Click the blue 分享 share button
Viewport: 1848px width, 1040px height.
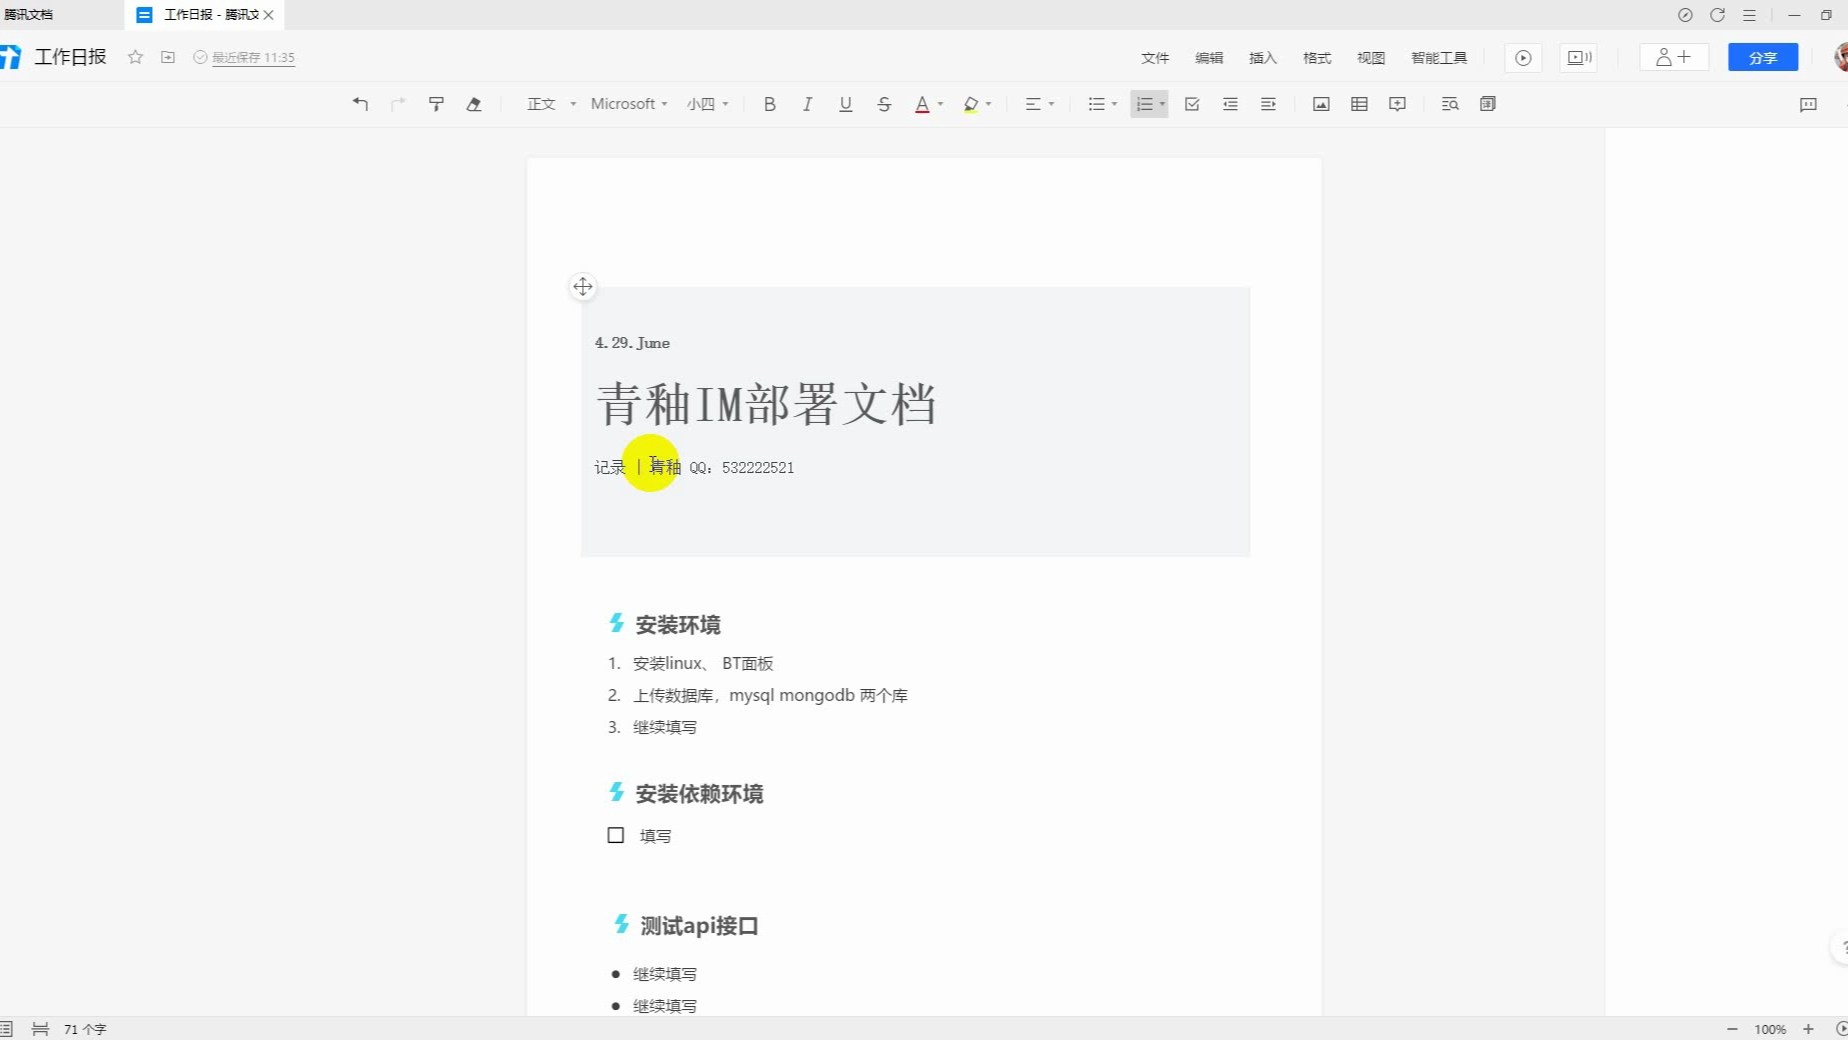(x=1763, y=58)
